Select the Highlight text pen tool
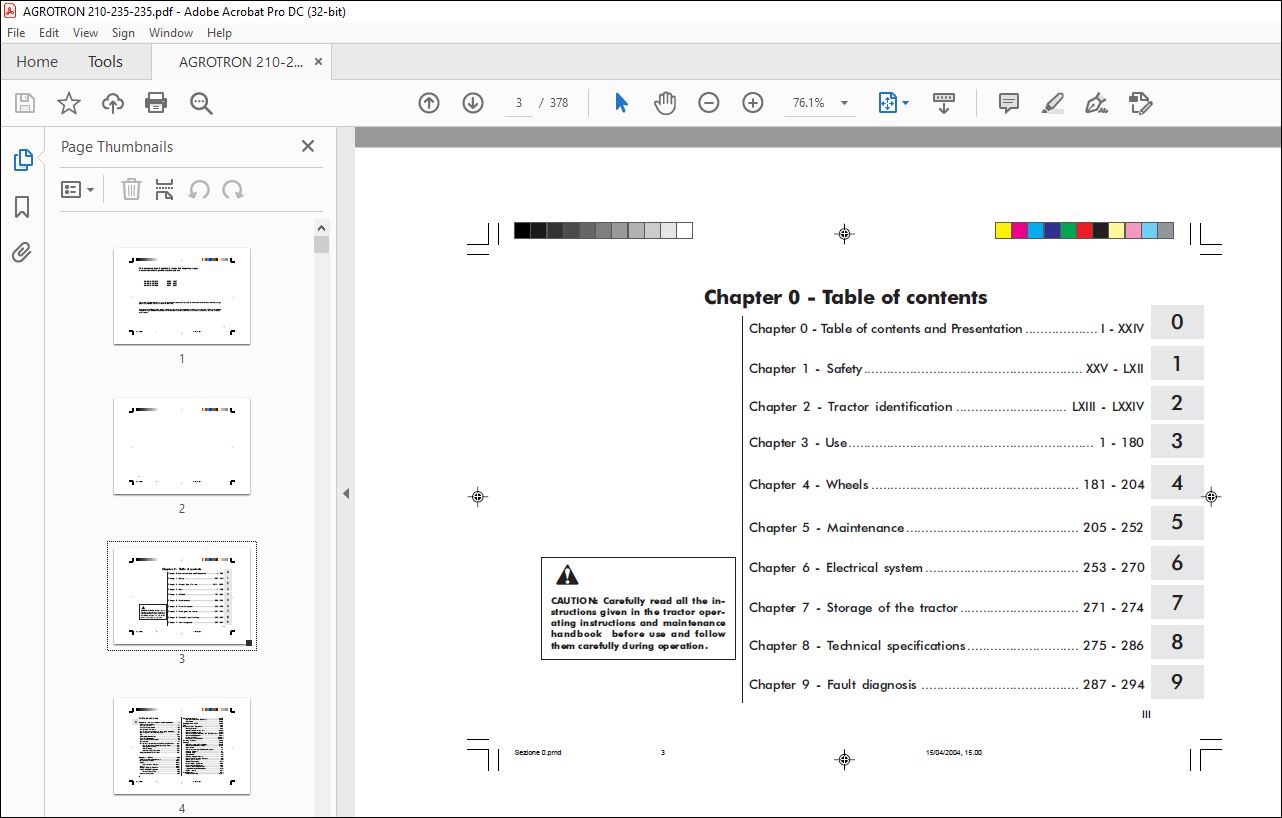The height and width of the screenshot is (818, 1282). click(x=1052, y=103)
